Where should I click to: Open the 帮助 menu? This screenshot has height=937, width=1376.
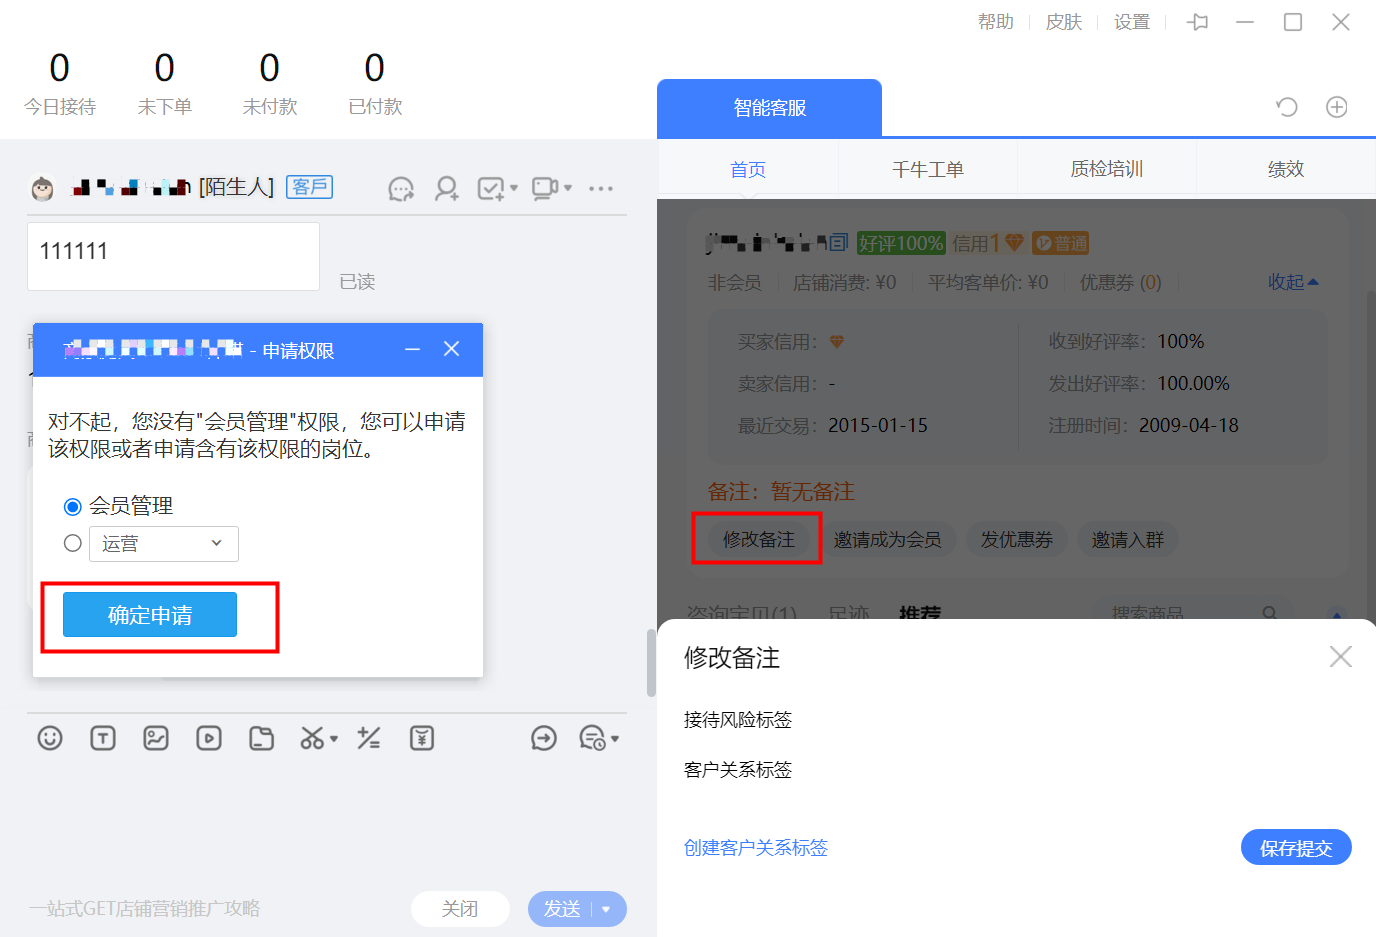pyautogui.click(x=996, y=22)
